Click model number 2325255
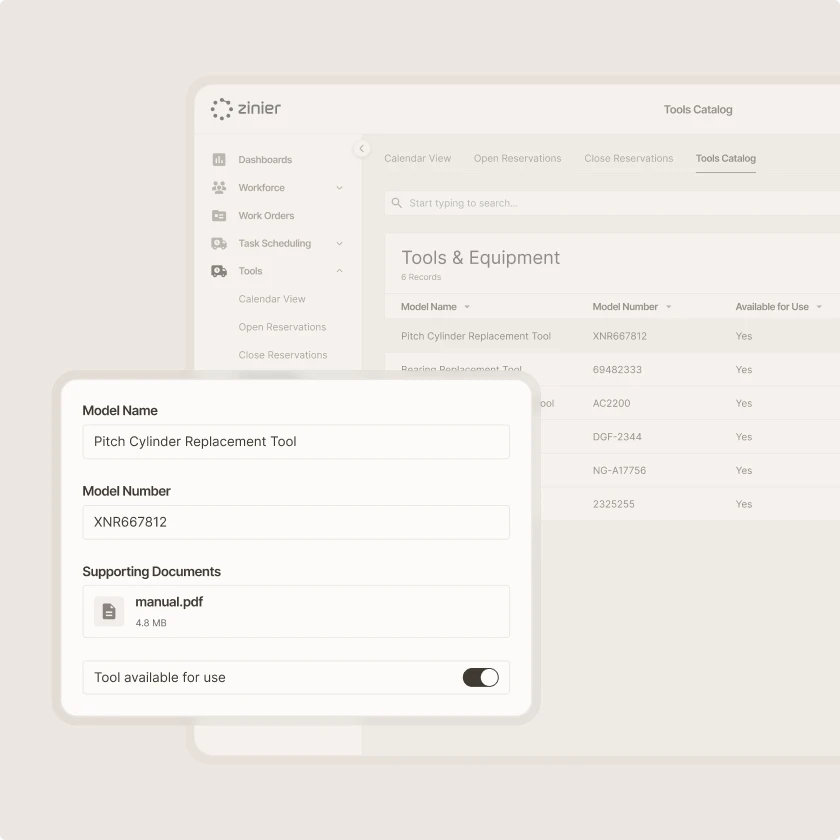840x840 pixels. tap(613, 504)
